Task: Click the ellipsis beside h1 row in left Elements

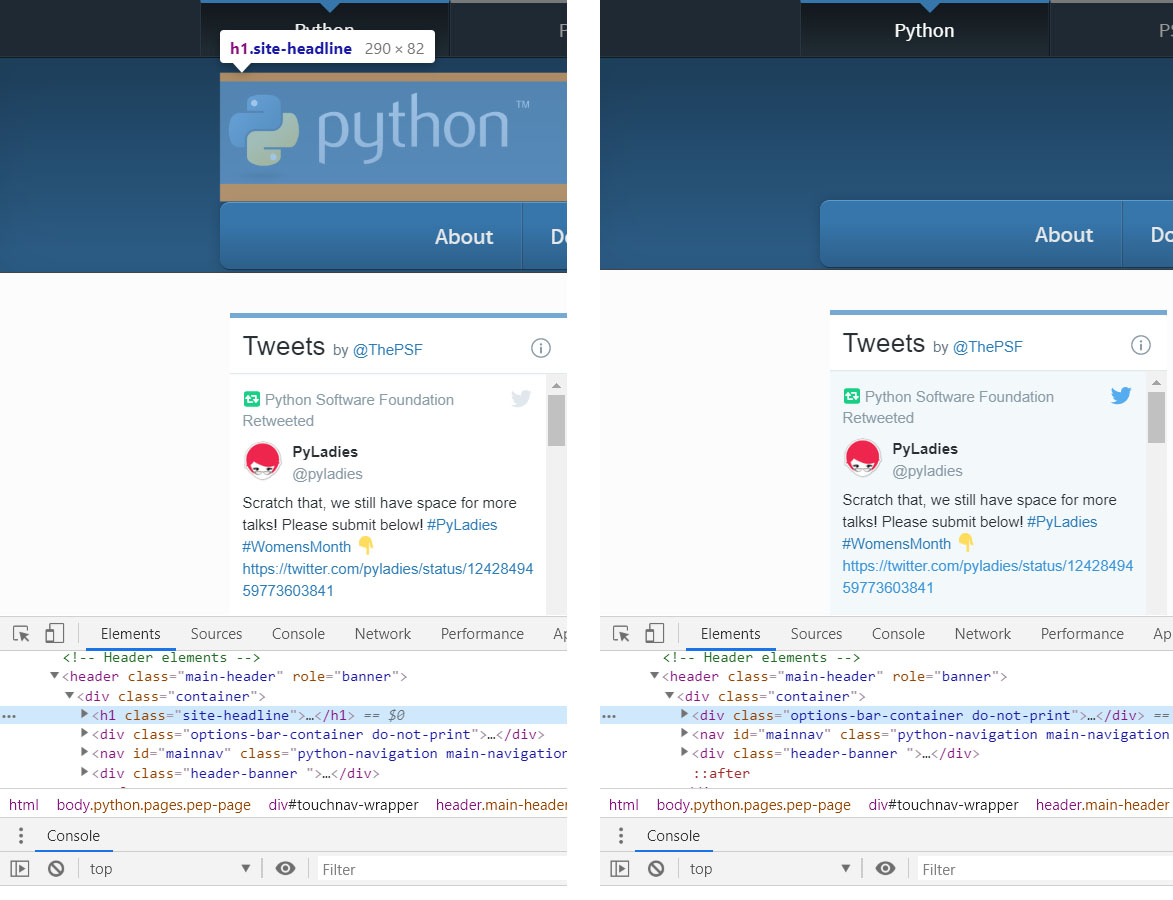Action: (x=9, y=716)
